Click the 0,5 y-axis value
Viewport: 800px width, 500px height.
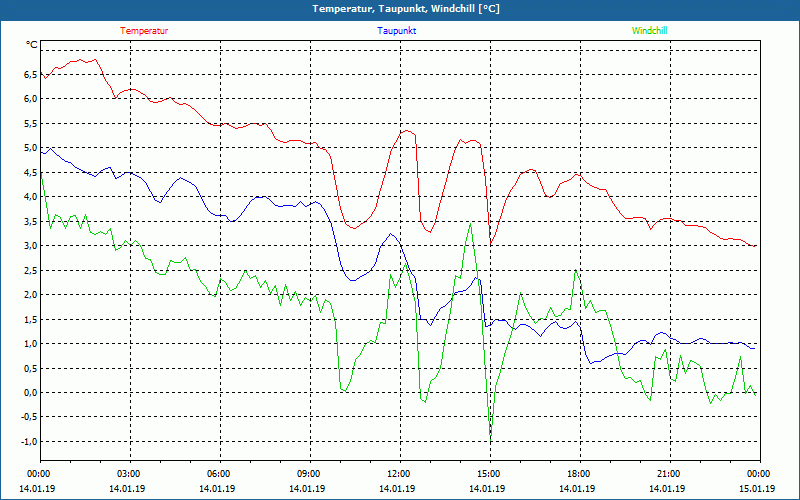point(32,368)
